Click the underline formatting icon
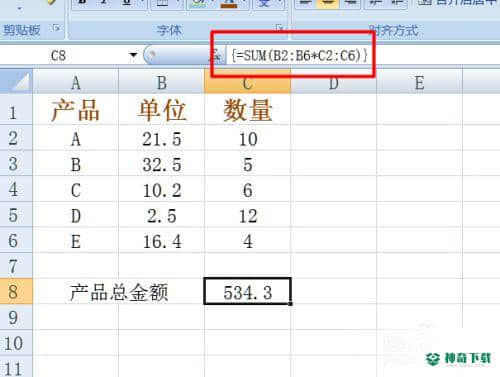This screenshot has width=500, height=377. coord(127,2)
